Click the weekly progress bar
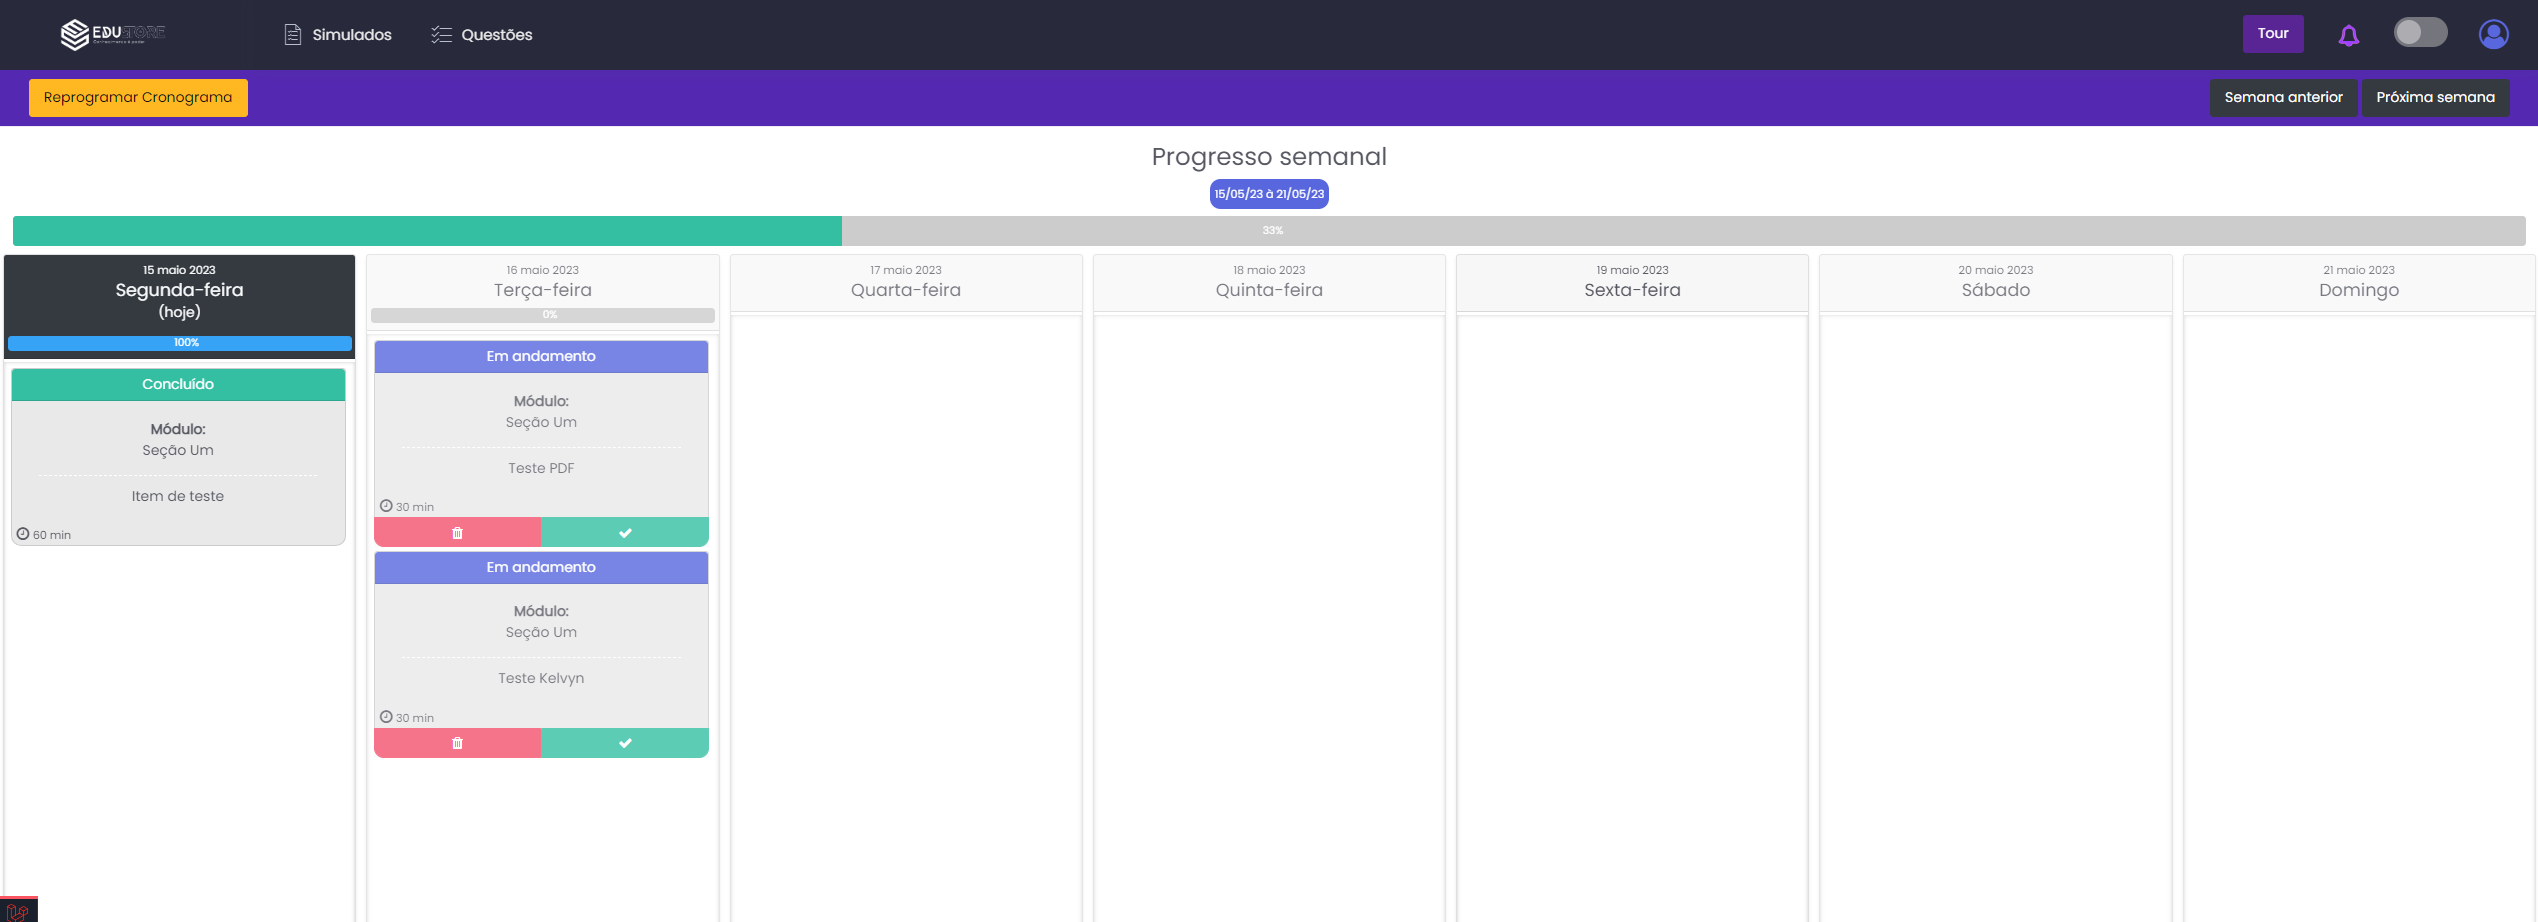This screenshot has height=922, width=2538. click(1268, 231)
